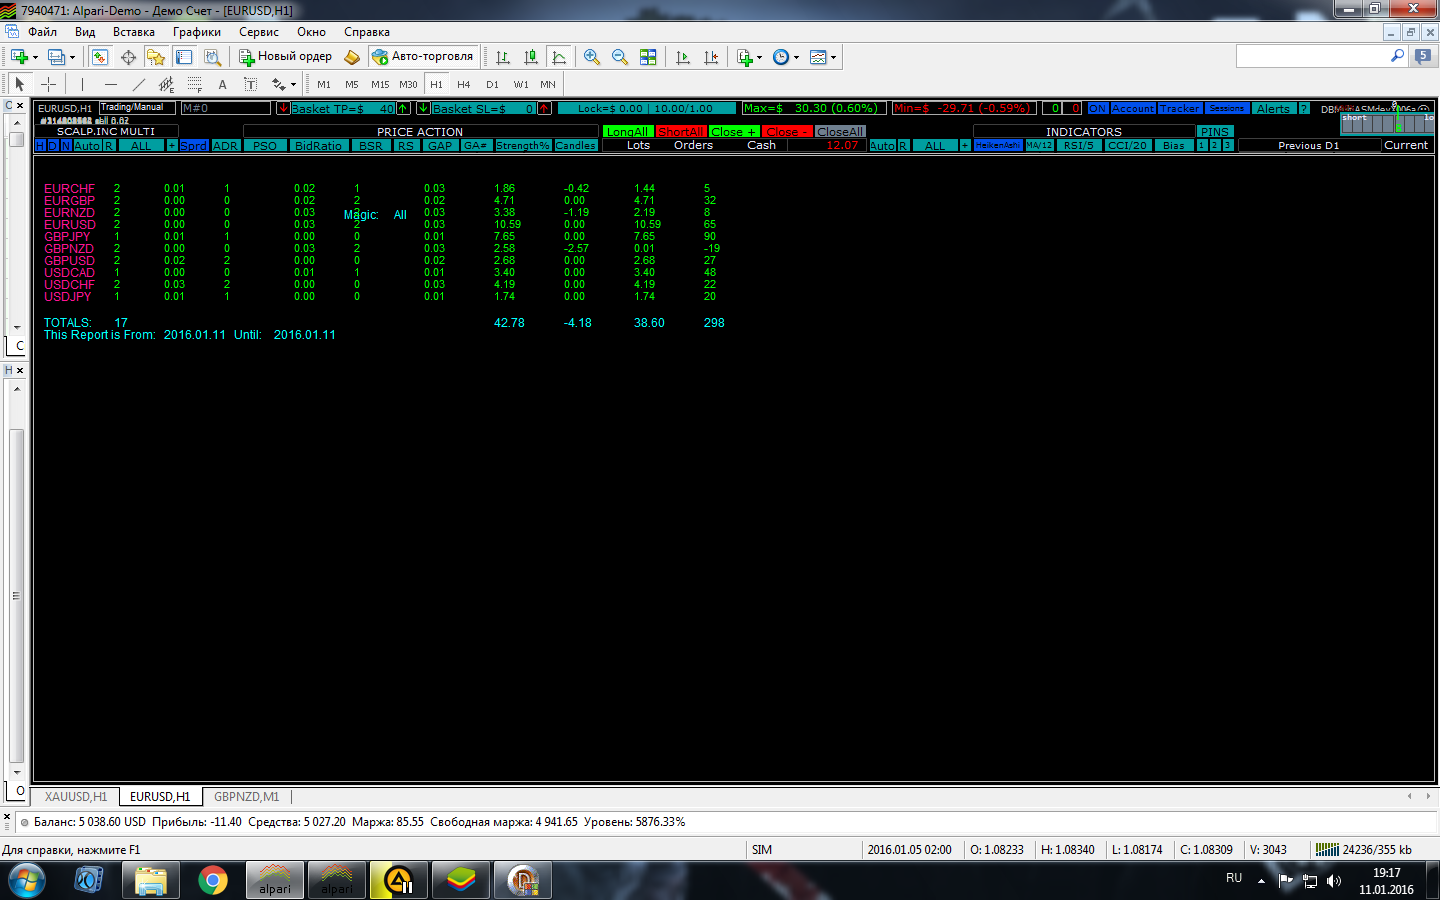
Task: Toggle the D filter button
Action: [x=53, y=146]
